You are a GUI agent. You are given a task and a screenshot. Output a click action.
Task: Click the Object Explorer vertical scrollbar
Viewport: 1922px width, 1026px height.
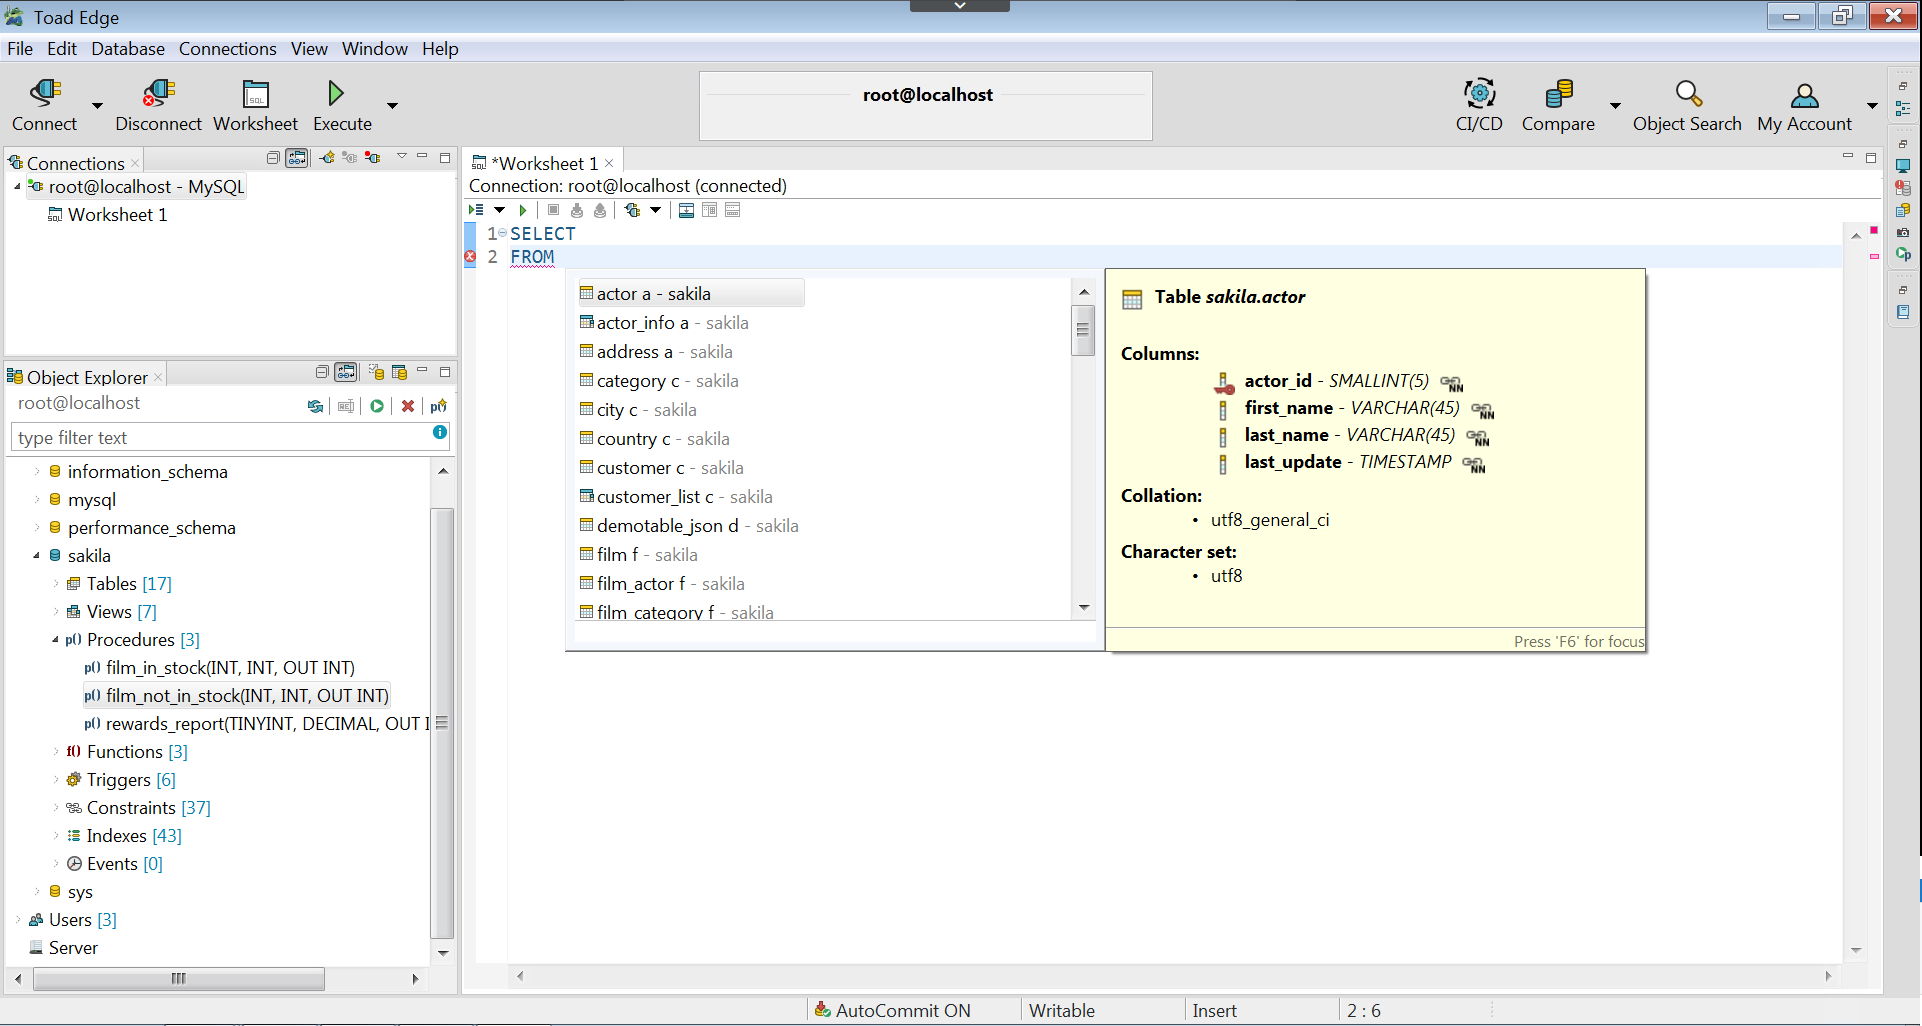(442, 722)
